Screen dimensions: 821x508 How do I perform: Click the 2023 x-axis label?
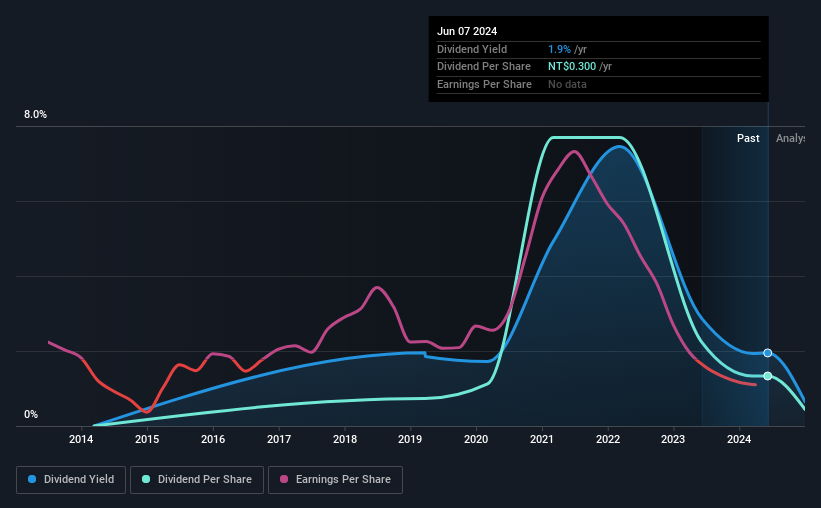(673, 439)
